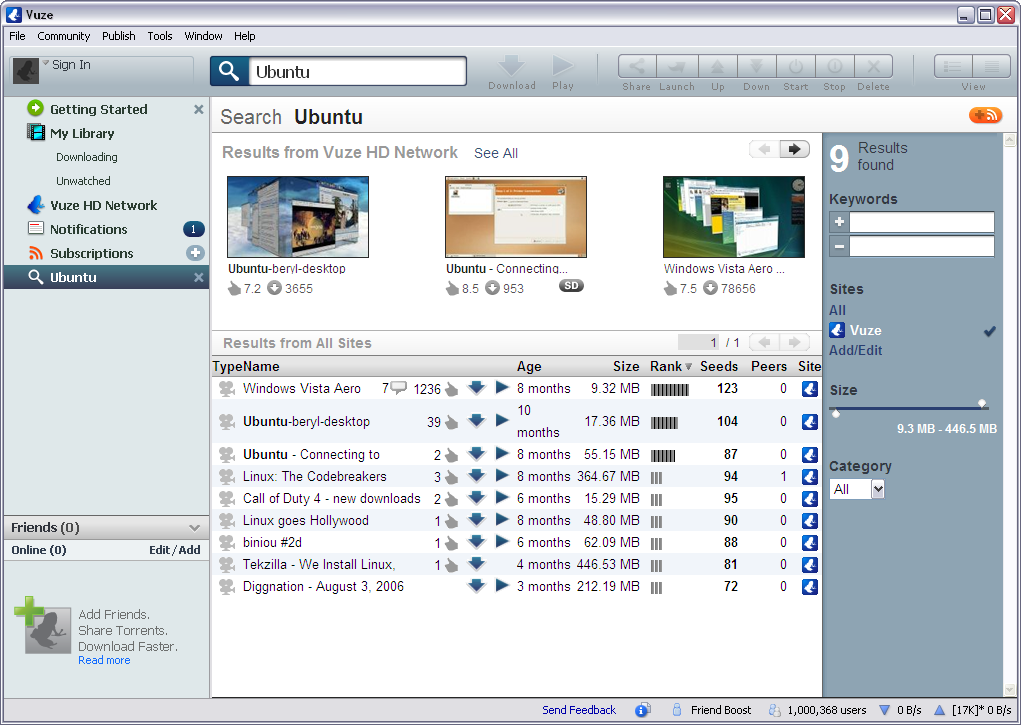The width and height of the screenshot is (1021, 725).
Task: Click the Edit/Add friends link
Action: (175, 550)
